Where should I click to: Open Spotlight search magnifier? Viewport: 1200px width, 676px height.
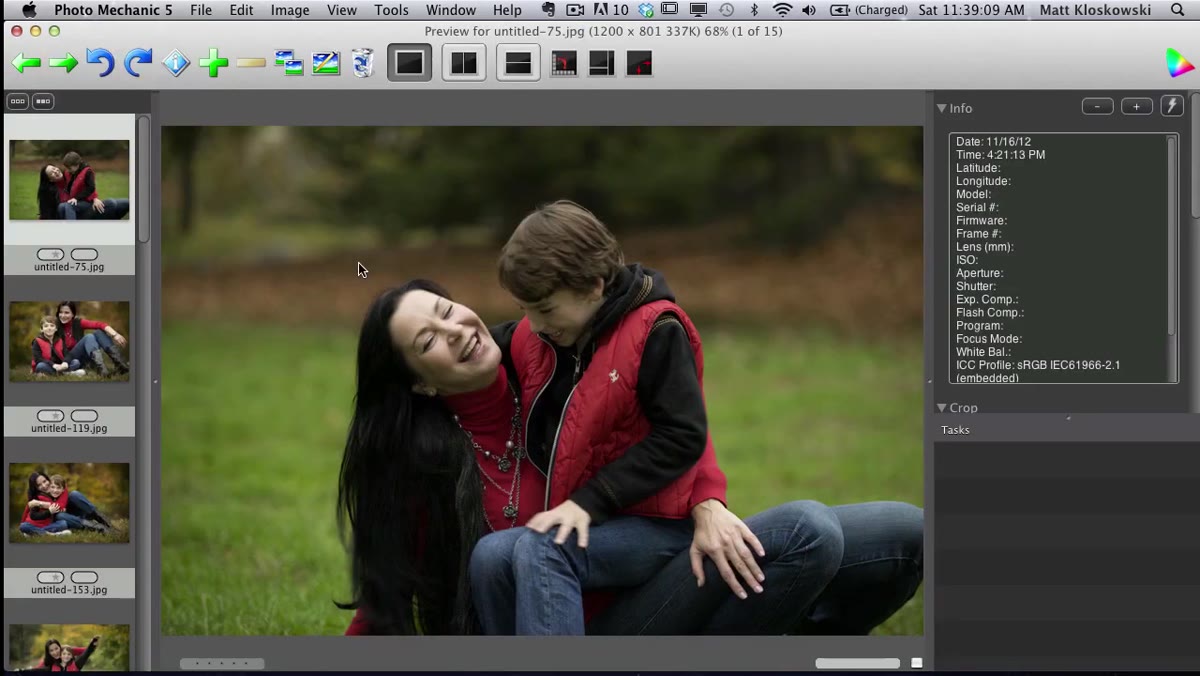click(1178, 10)
